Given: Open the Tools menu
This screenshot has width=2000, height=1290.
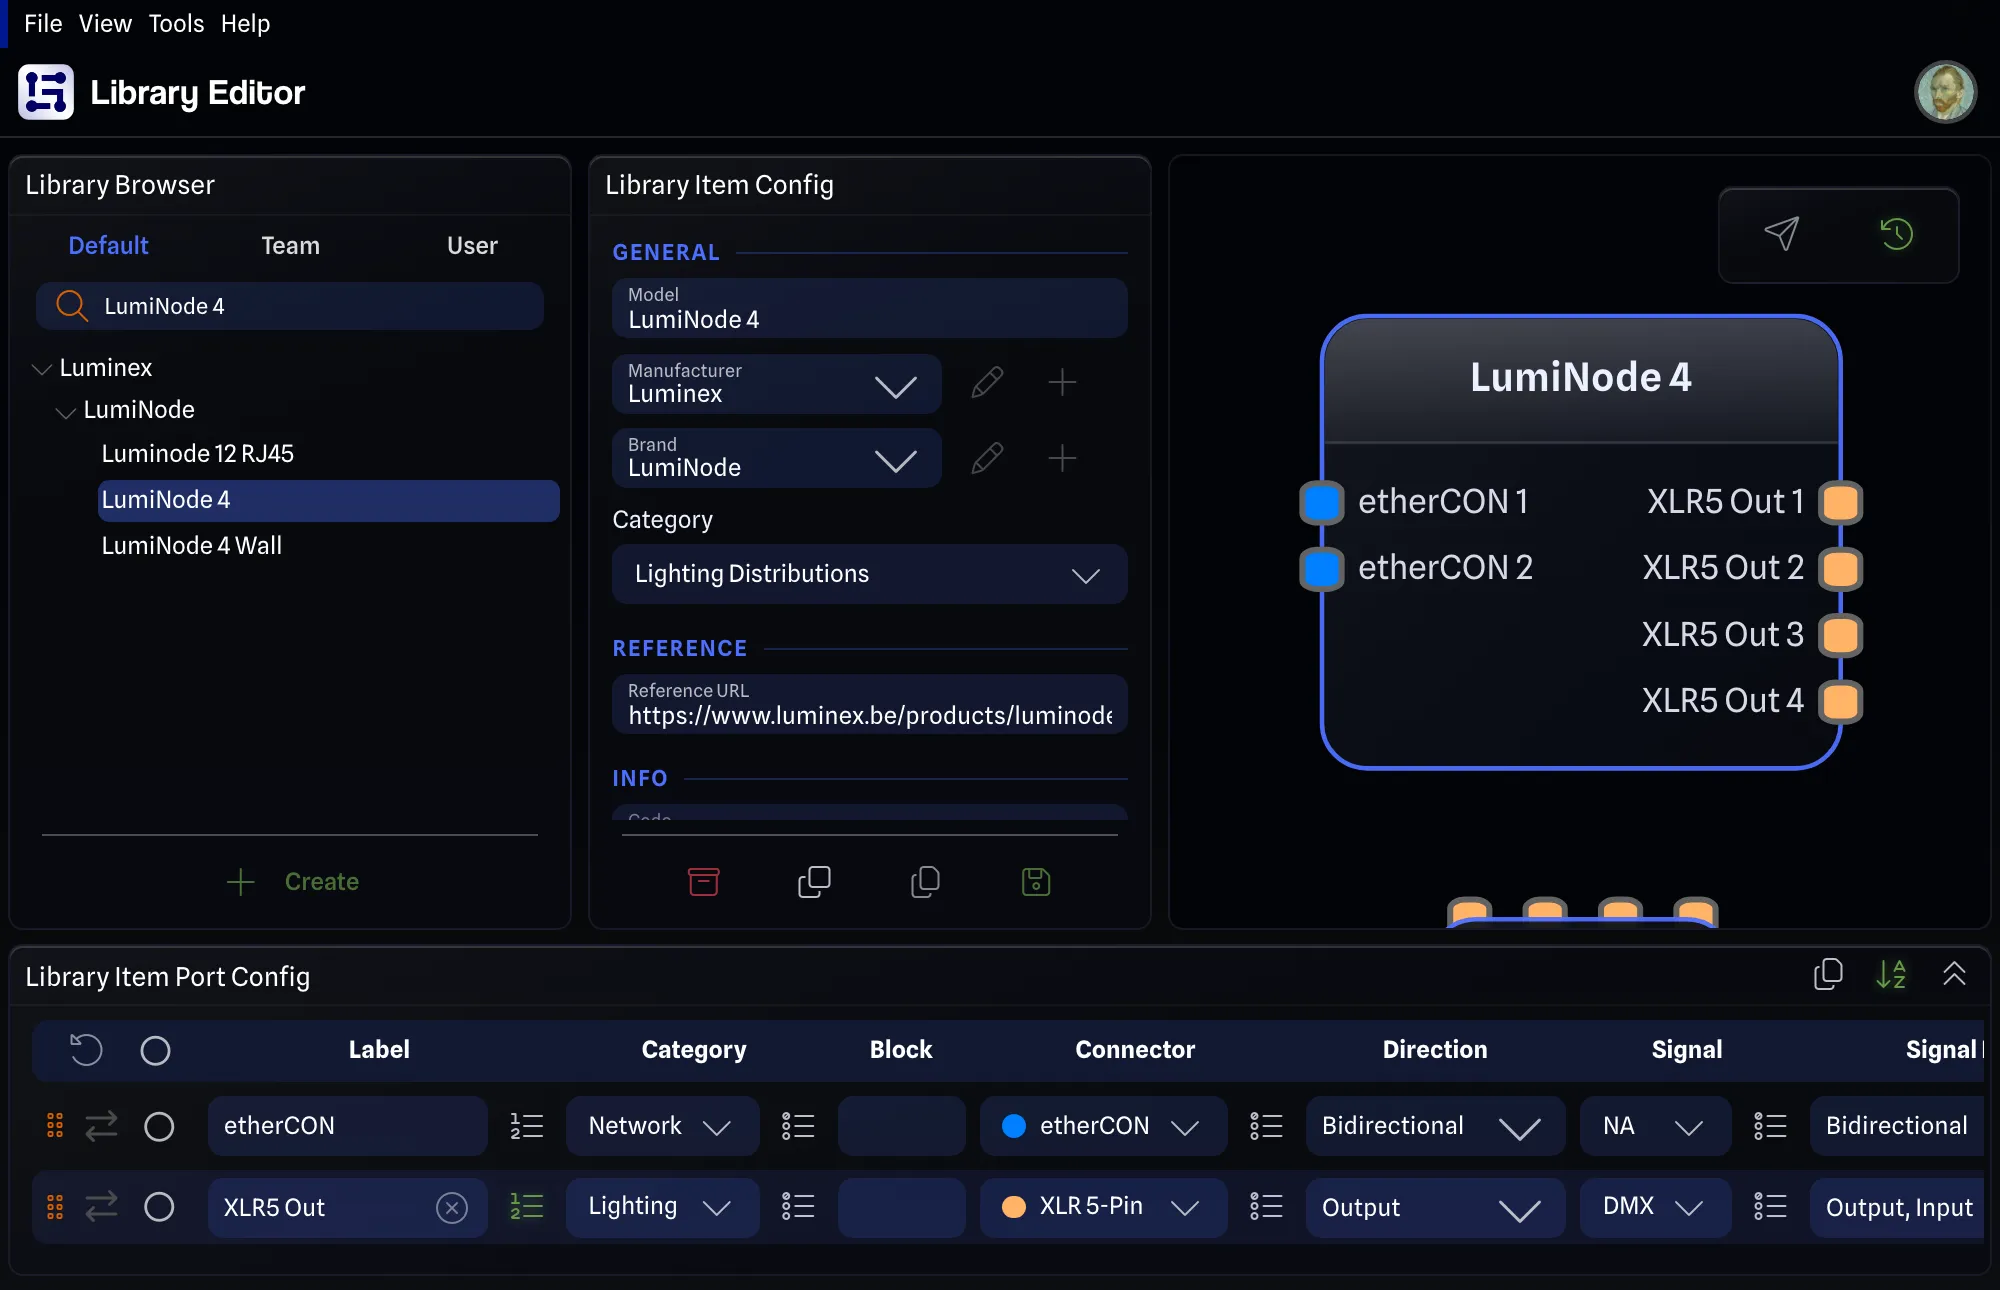Looking at the screenshot, I should 176,23.
